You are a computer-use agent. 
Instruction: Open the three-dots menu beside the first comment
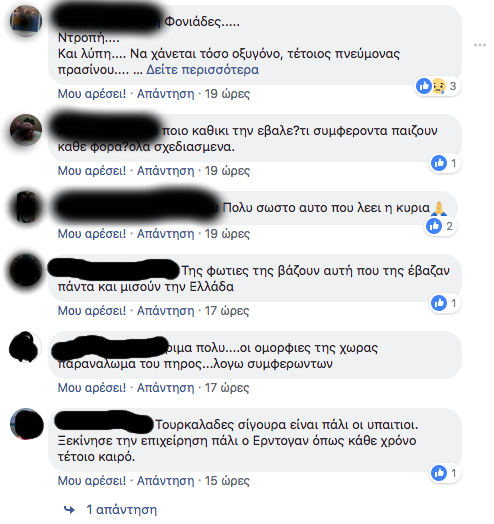[480, 45]
